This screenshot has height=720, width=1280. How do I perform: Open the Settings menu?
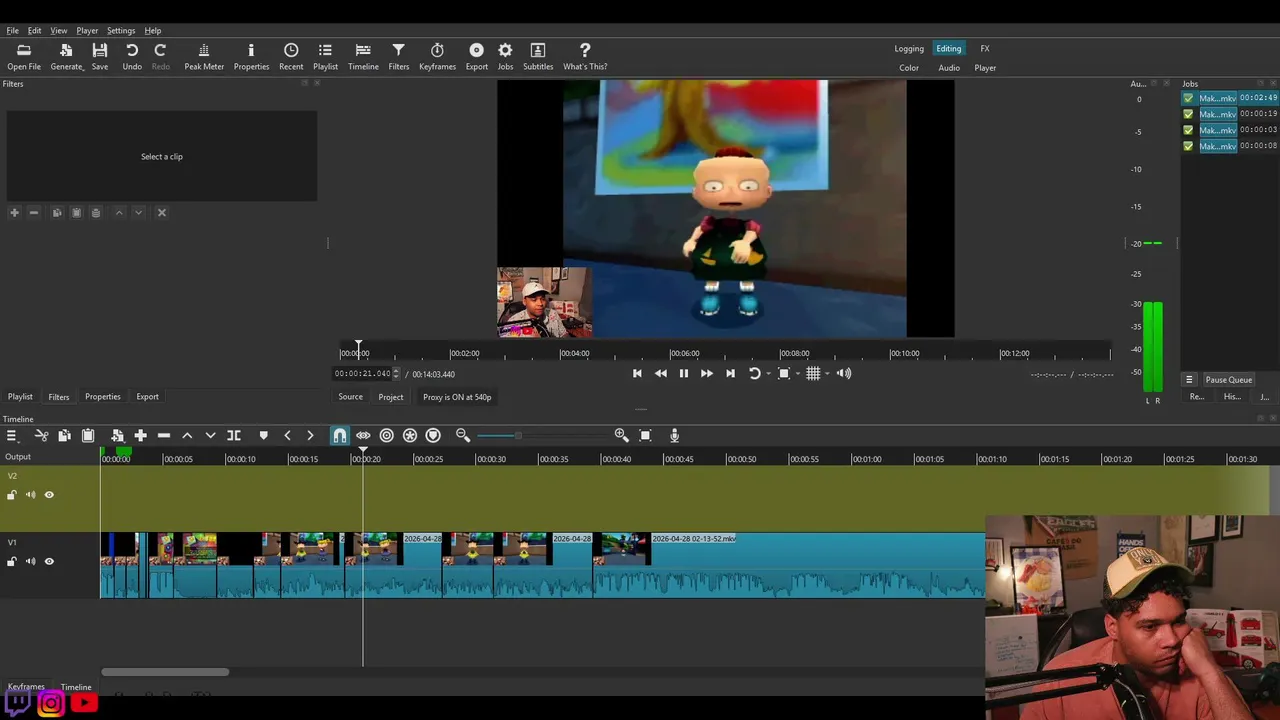(x=120, y=30)
